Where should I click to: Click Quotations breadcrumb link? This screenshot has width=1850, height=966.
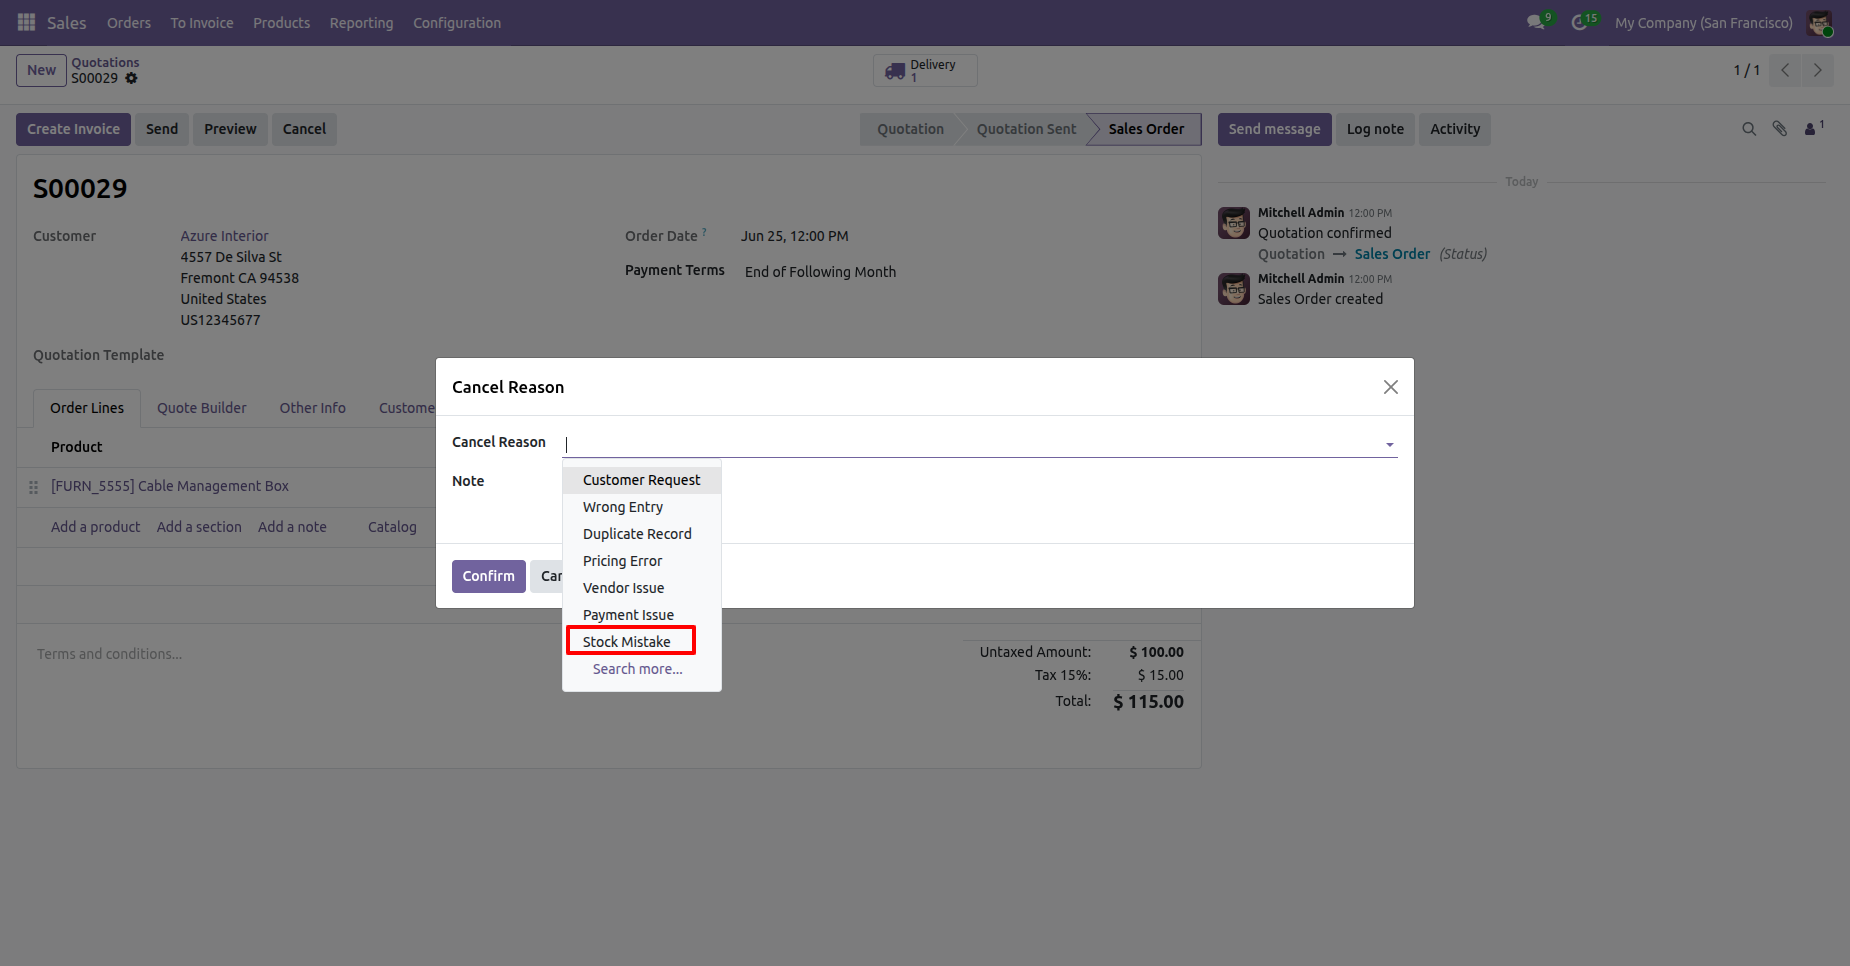click(105, 62)
